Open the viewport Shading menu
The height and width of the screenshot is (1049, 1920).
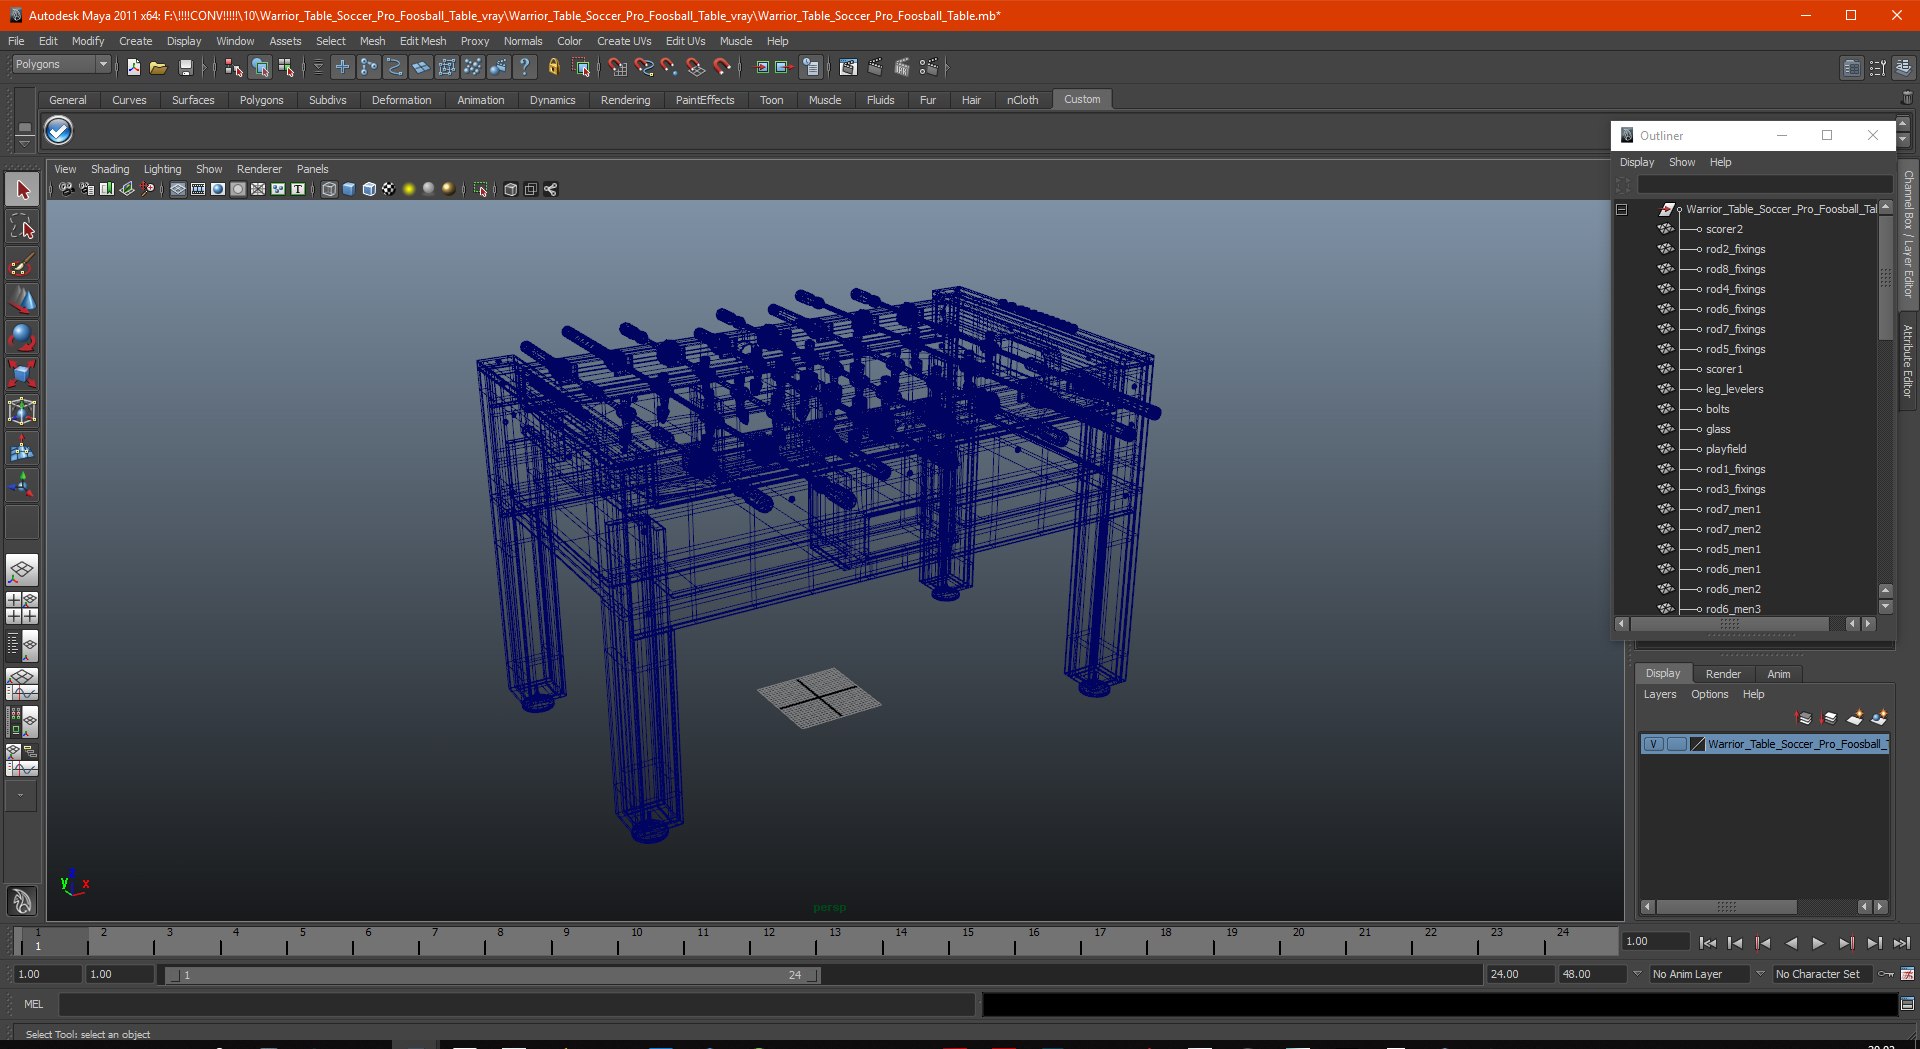pyautogui.click(x=110, y=169)
